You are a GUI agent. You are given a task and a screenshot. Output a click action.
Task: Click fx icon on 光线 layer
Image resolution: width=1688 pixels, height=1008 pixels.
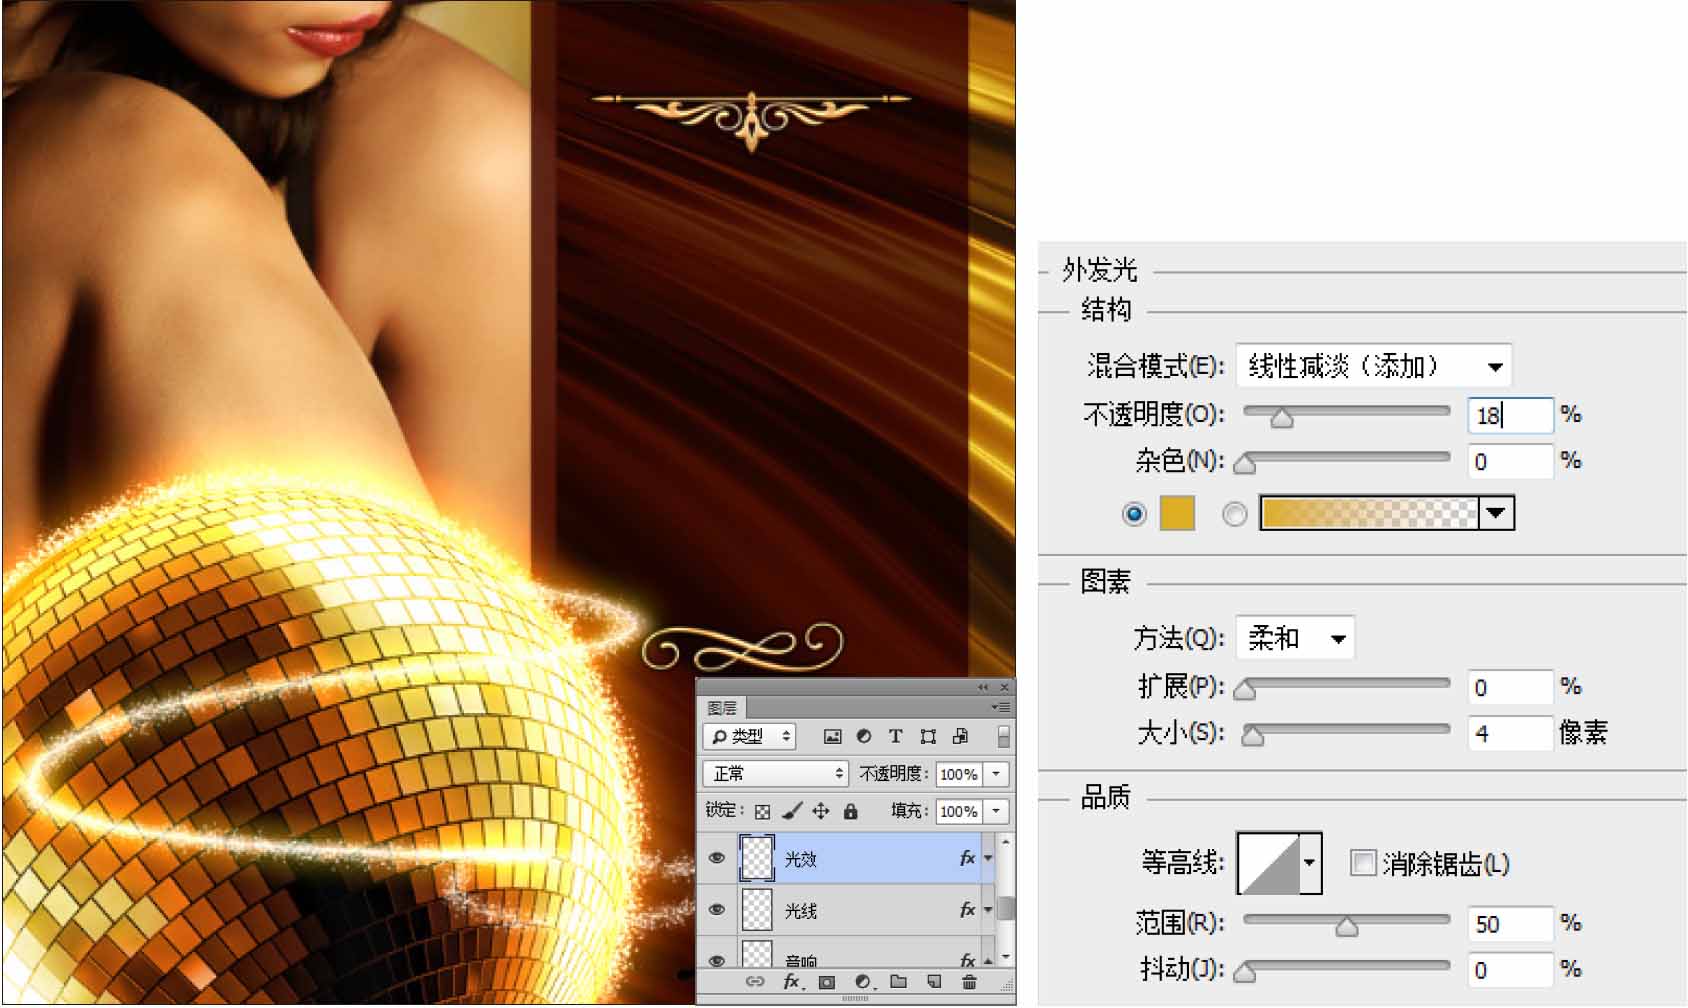tap(967, 910)
